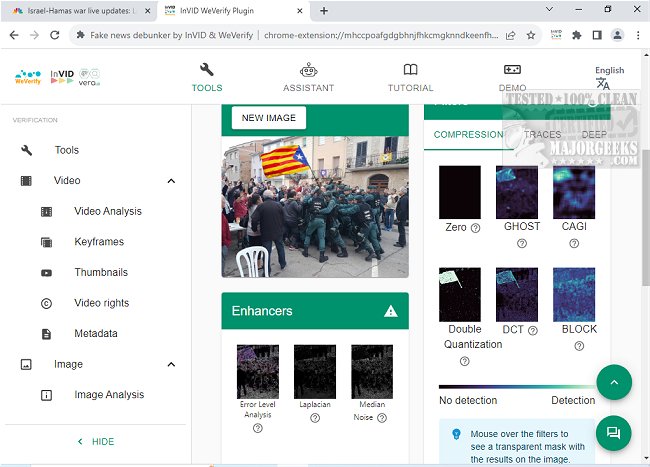Viewport: 650px width, 467px height.
Task: Close the Israel-Hamas war browser tab
Action: [147, 11]
